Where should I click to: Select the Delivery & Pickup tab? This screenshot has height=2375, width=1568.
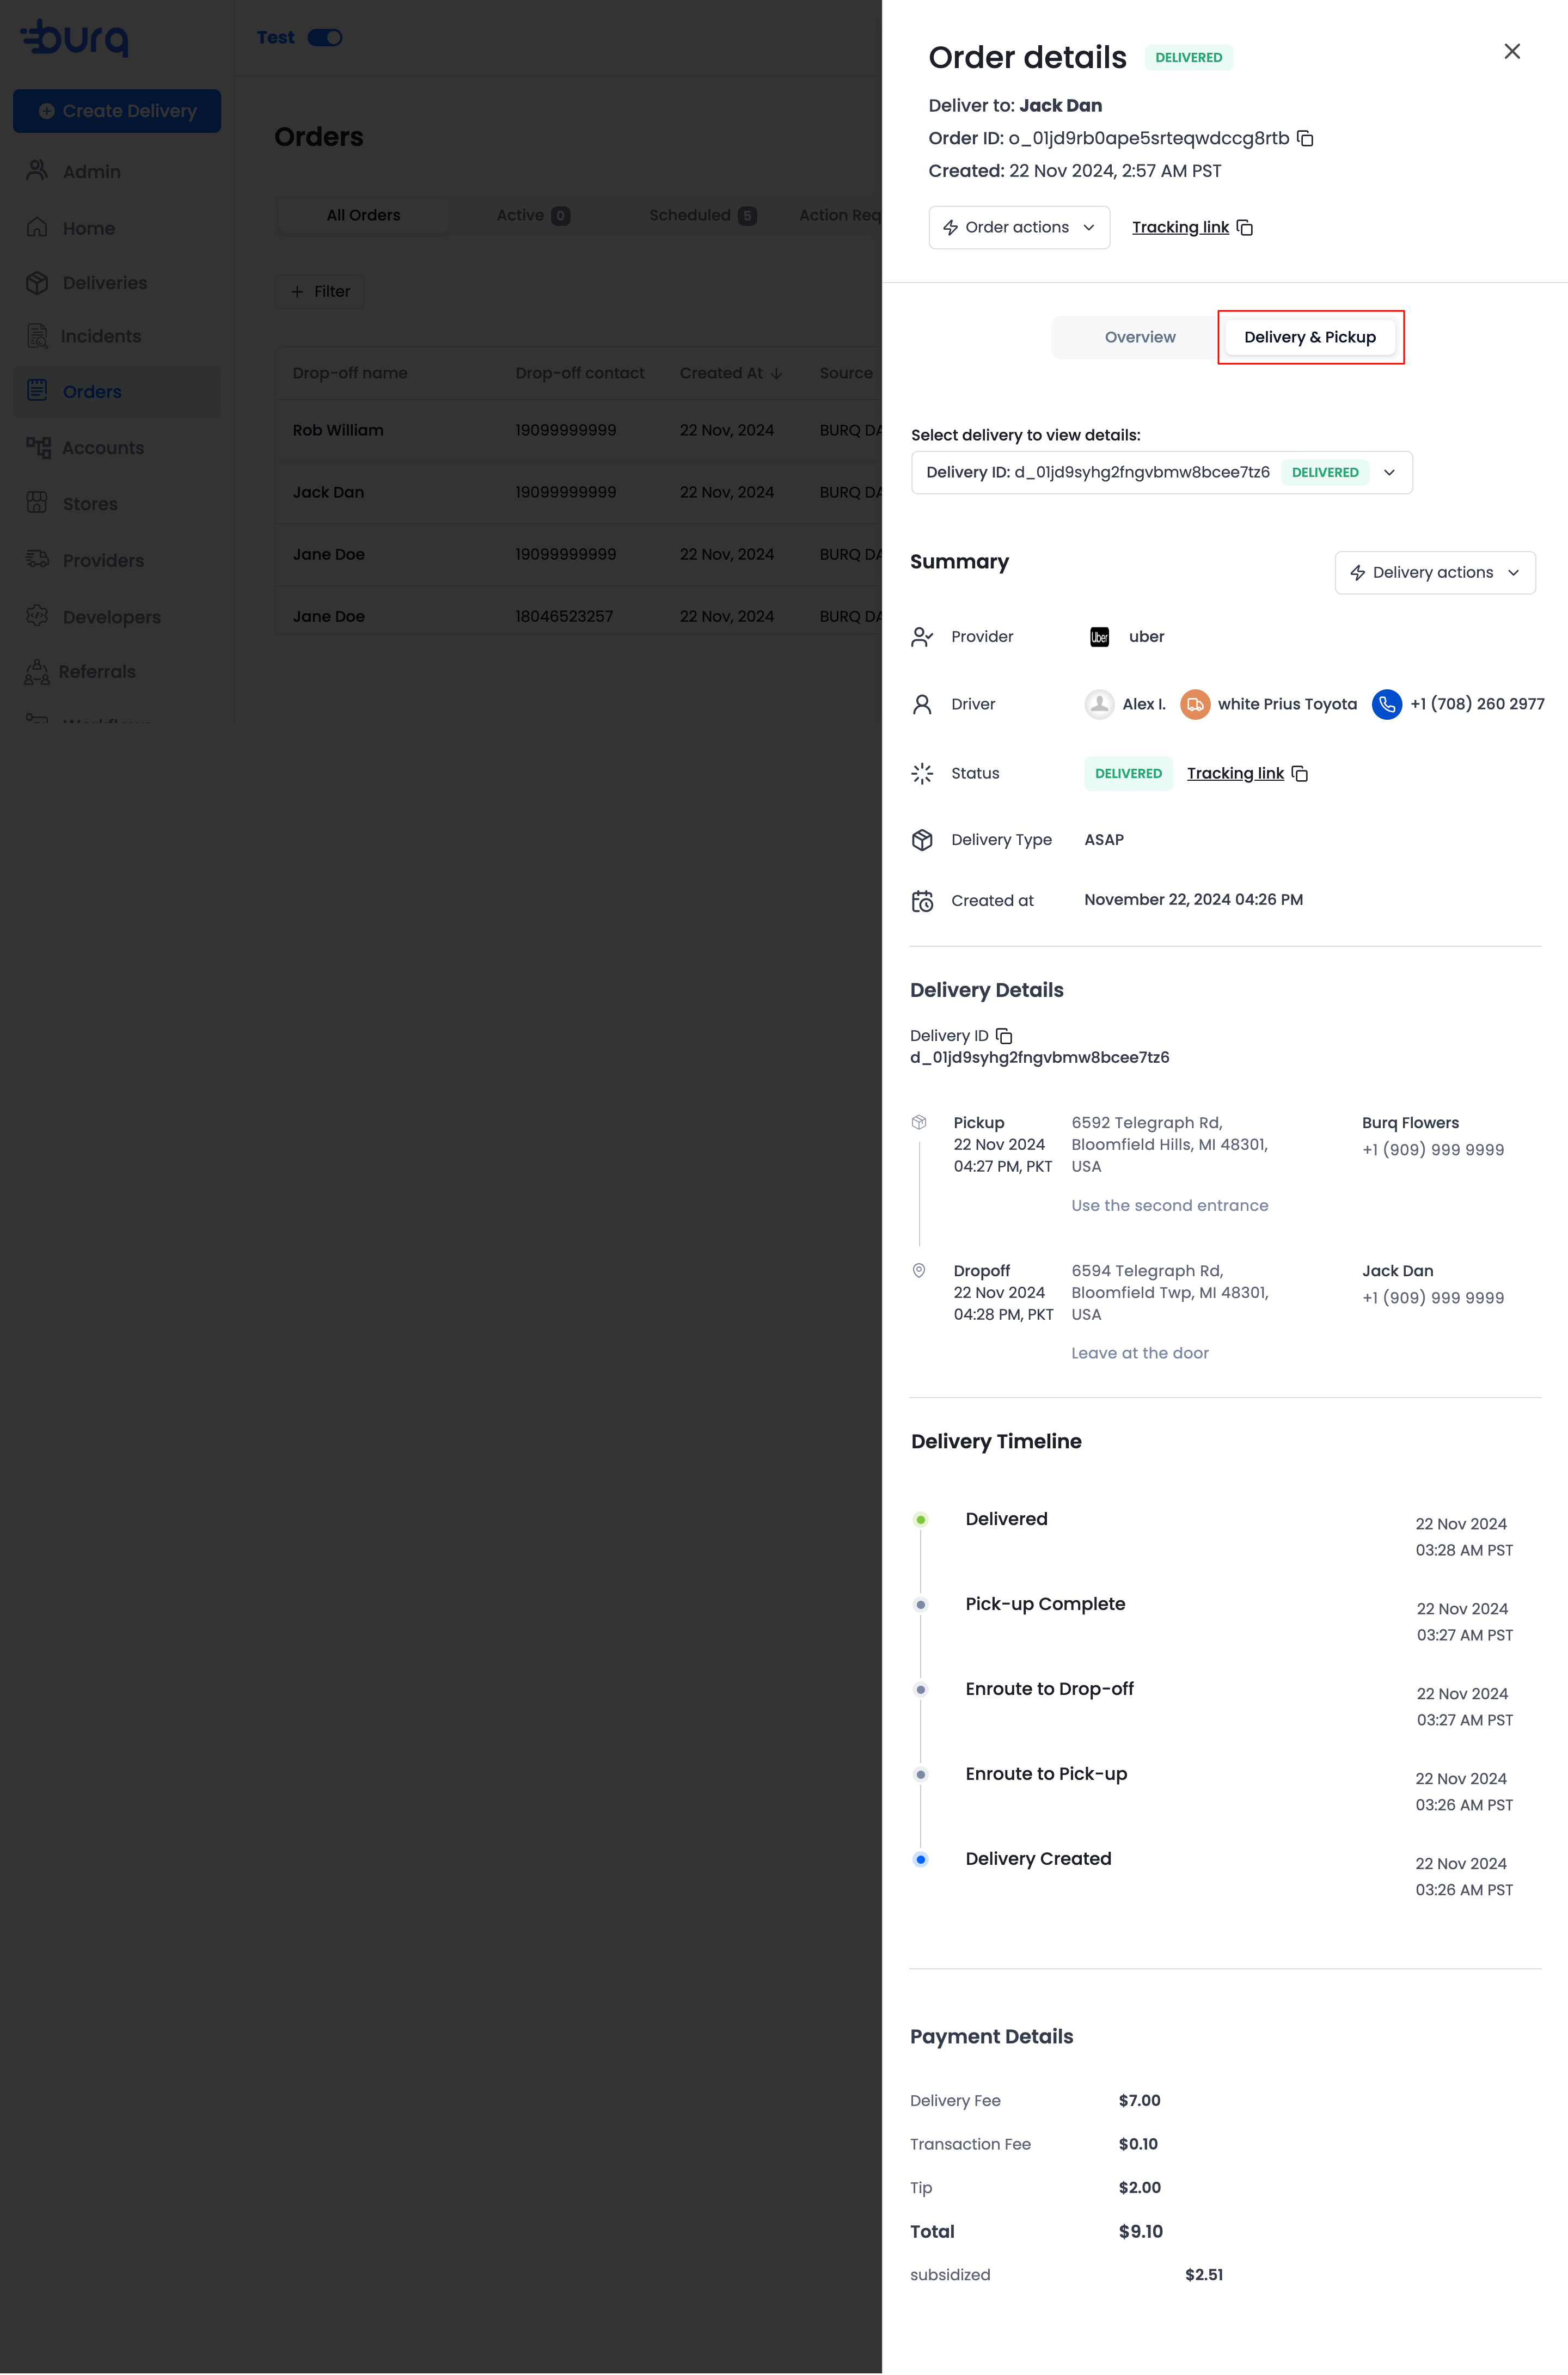coord(1309,338)
